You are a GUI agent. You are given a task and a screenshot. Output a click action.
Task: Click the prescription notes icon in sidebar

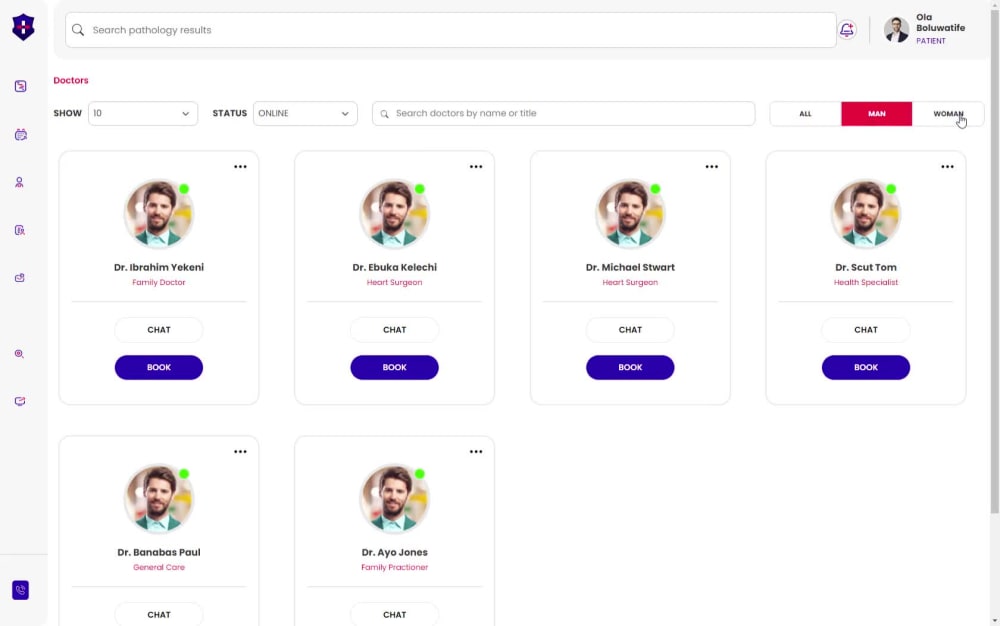(x=20, y=277)
